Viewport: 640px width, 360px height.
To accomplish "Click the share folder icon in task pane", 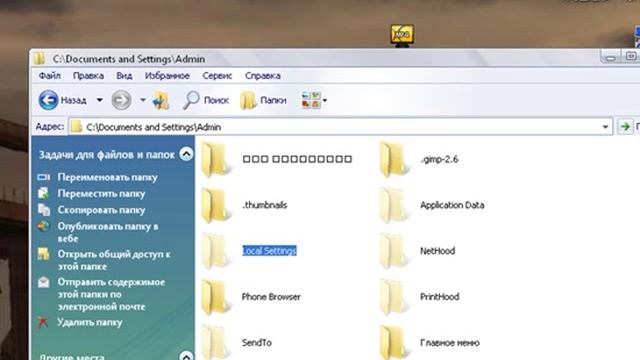I will [x=43, y=254].
